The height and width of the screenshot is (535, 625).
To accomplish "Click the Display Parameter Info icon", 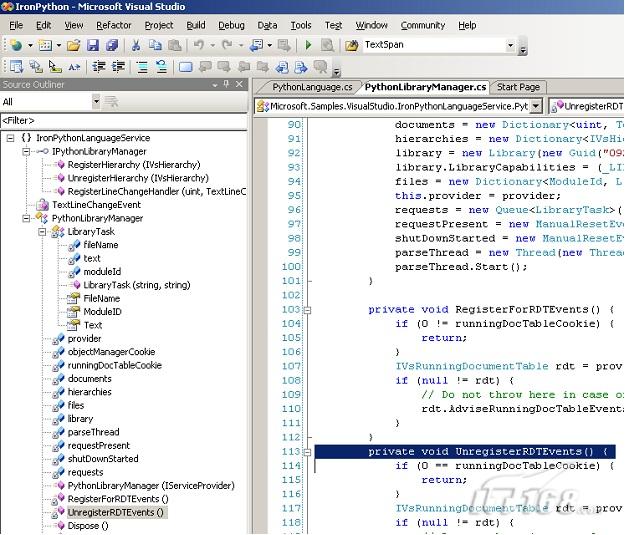I will coord(36,67).
